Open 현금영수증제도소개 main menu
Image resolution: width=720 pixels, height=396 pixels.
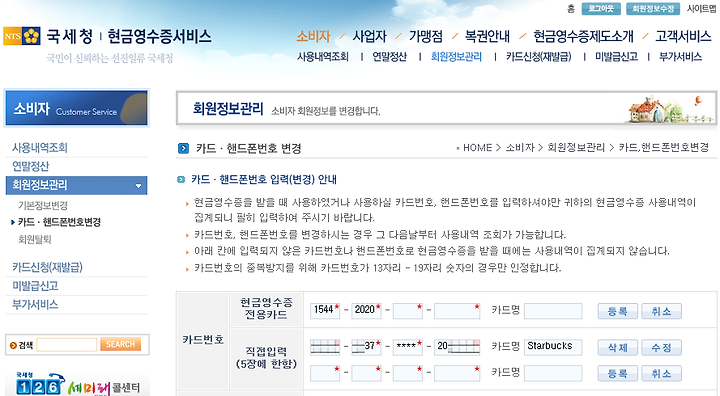click(x=583, y=36)
